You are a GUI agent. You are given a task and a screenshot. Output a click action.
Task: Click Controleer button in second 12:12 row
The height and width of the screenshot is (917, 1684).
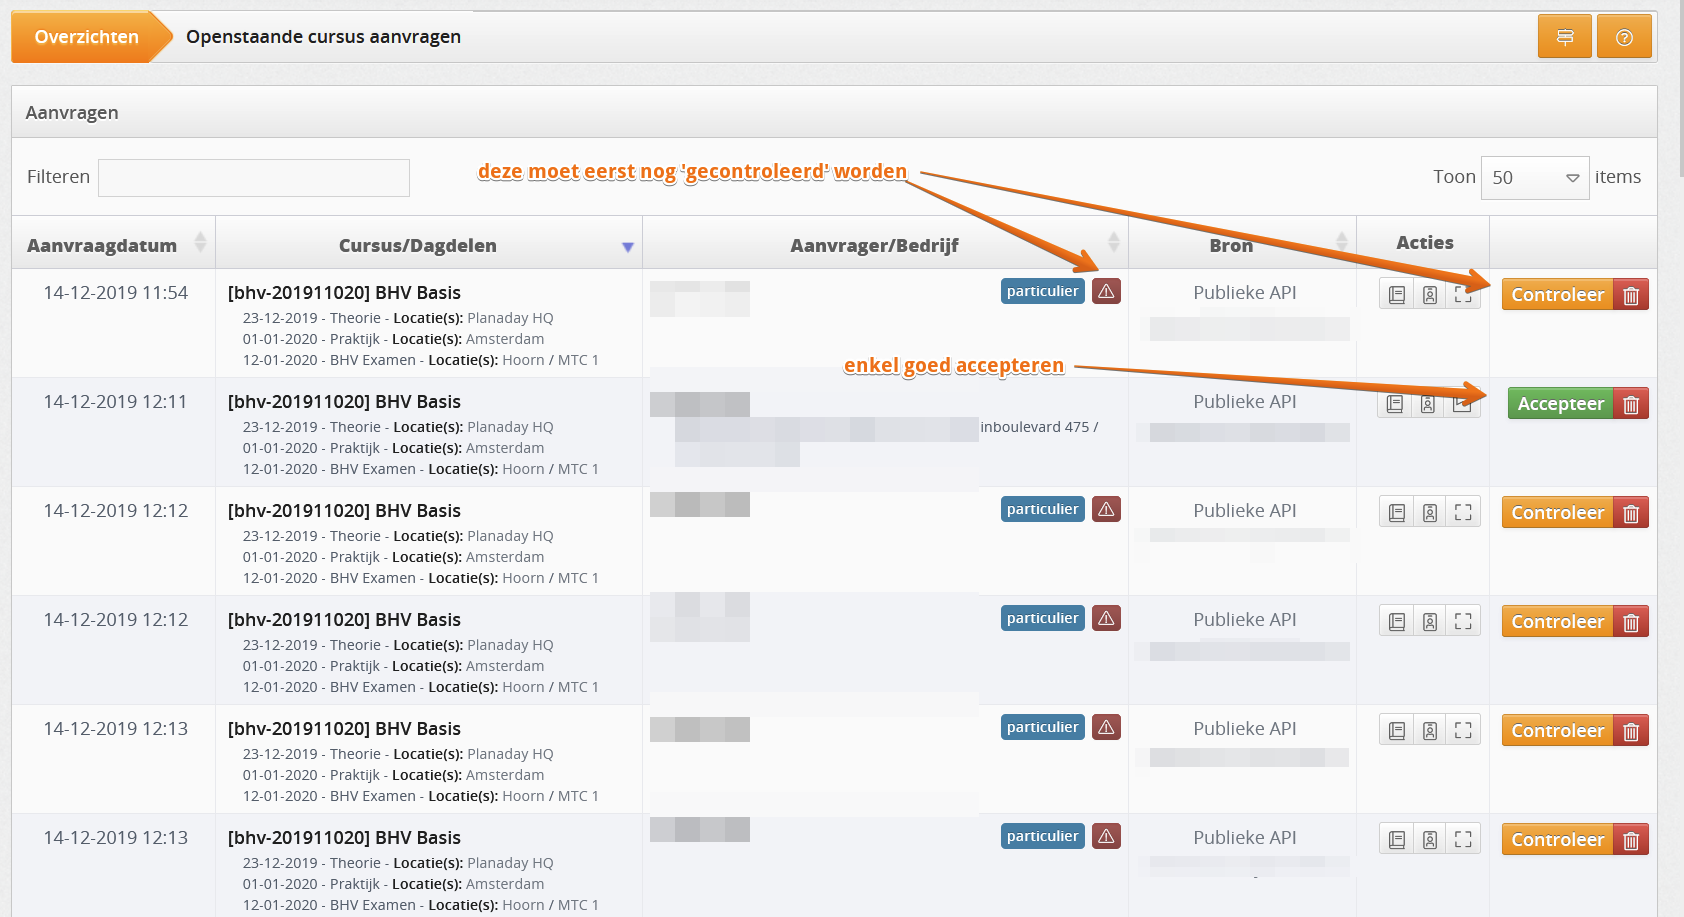[1557, 622]
